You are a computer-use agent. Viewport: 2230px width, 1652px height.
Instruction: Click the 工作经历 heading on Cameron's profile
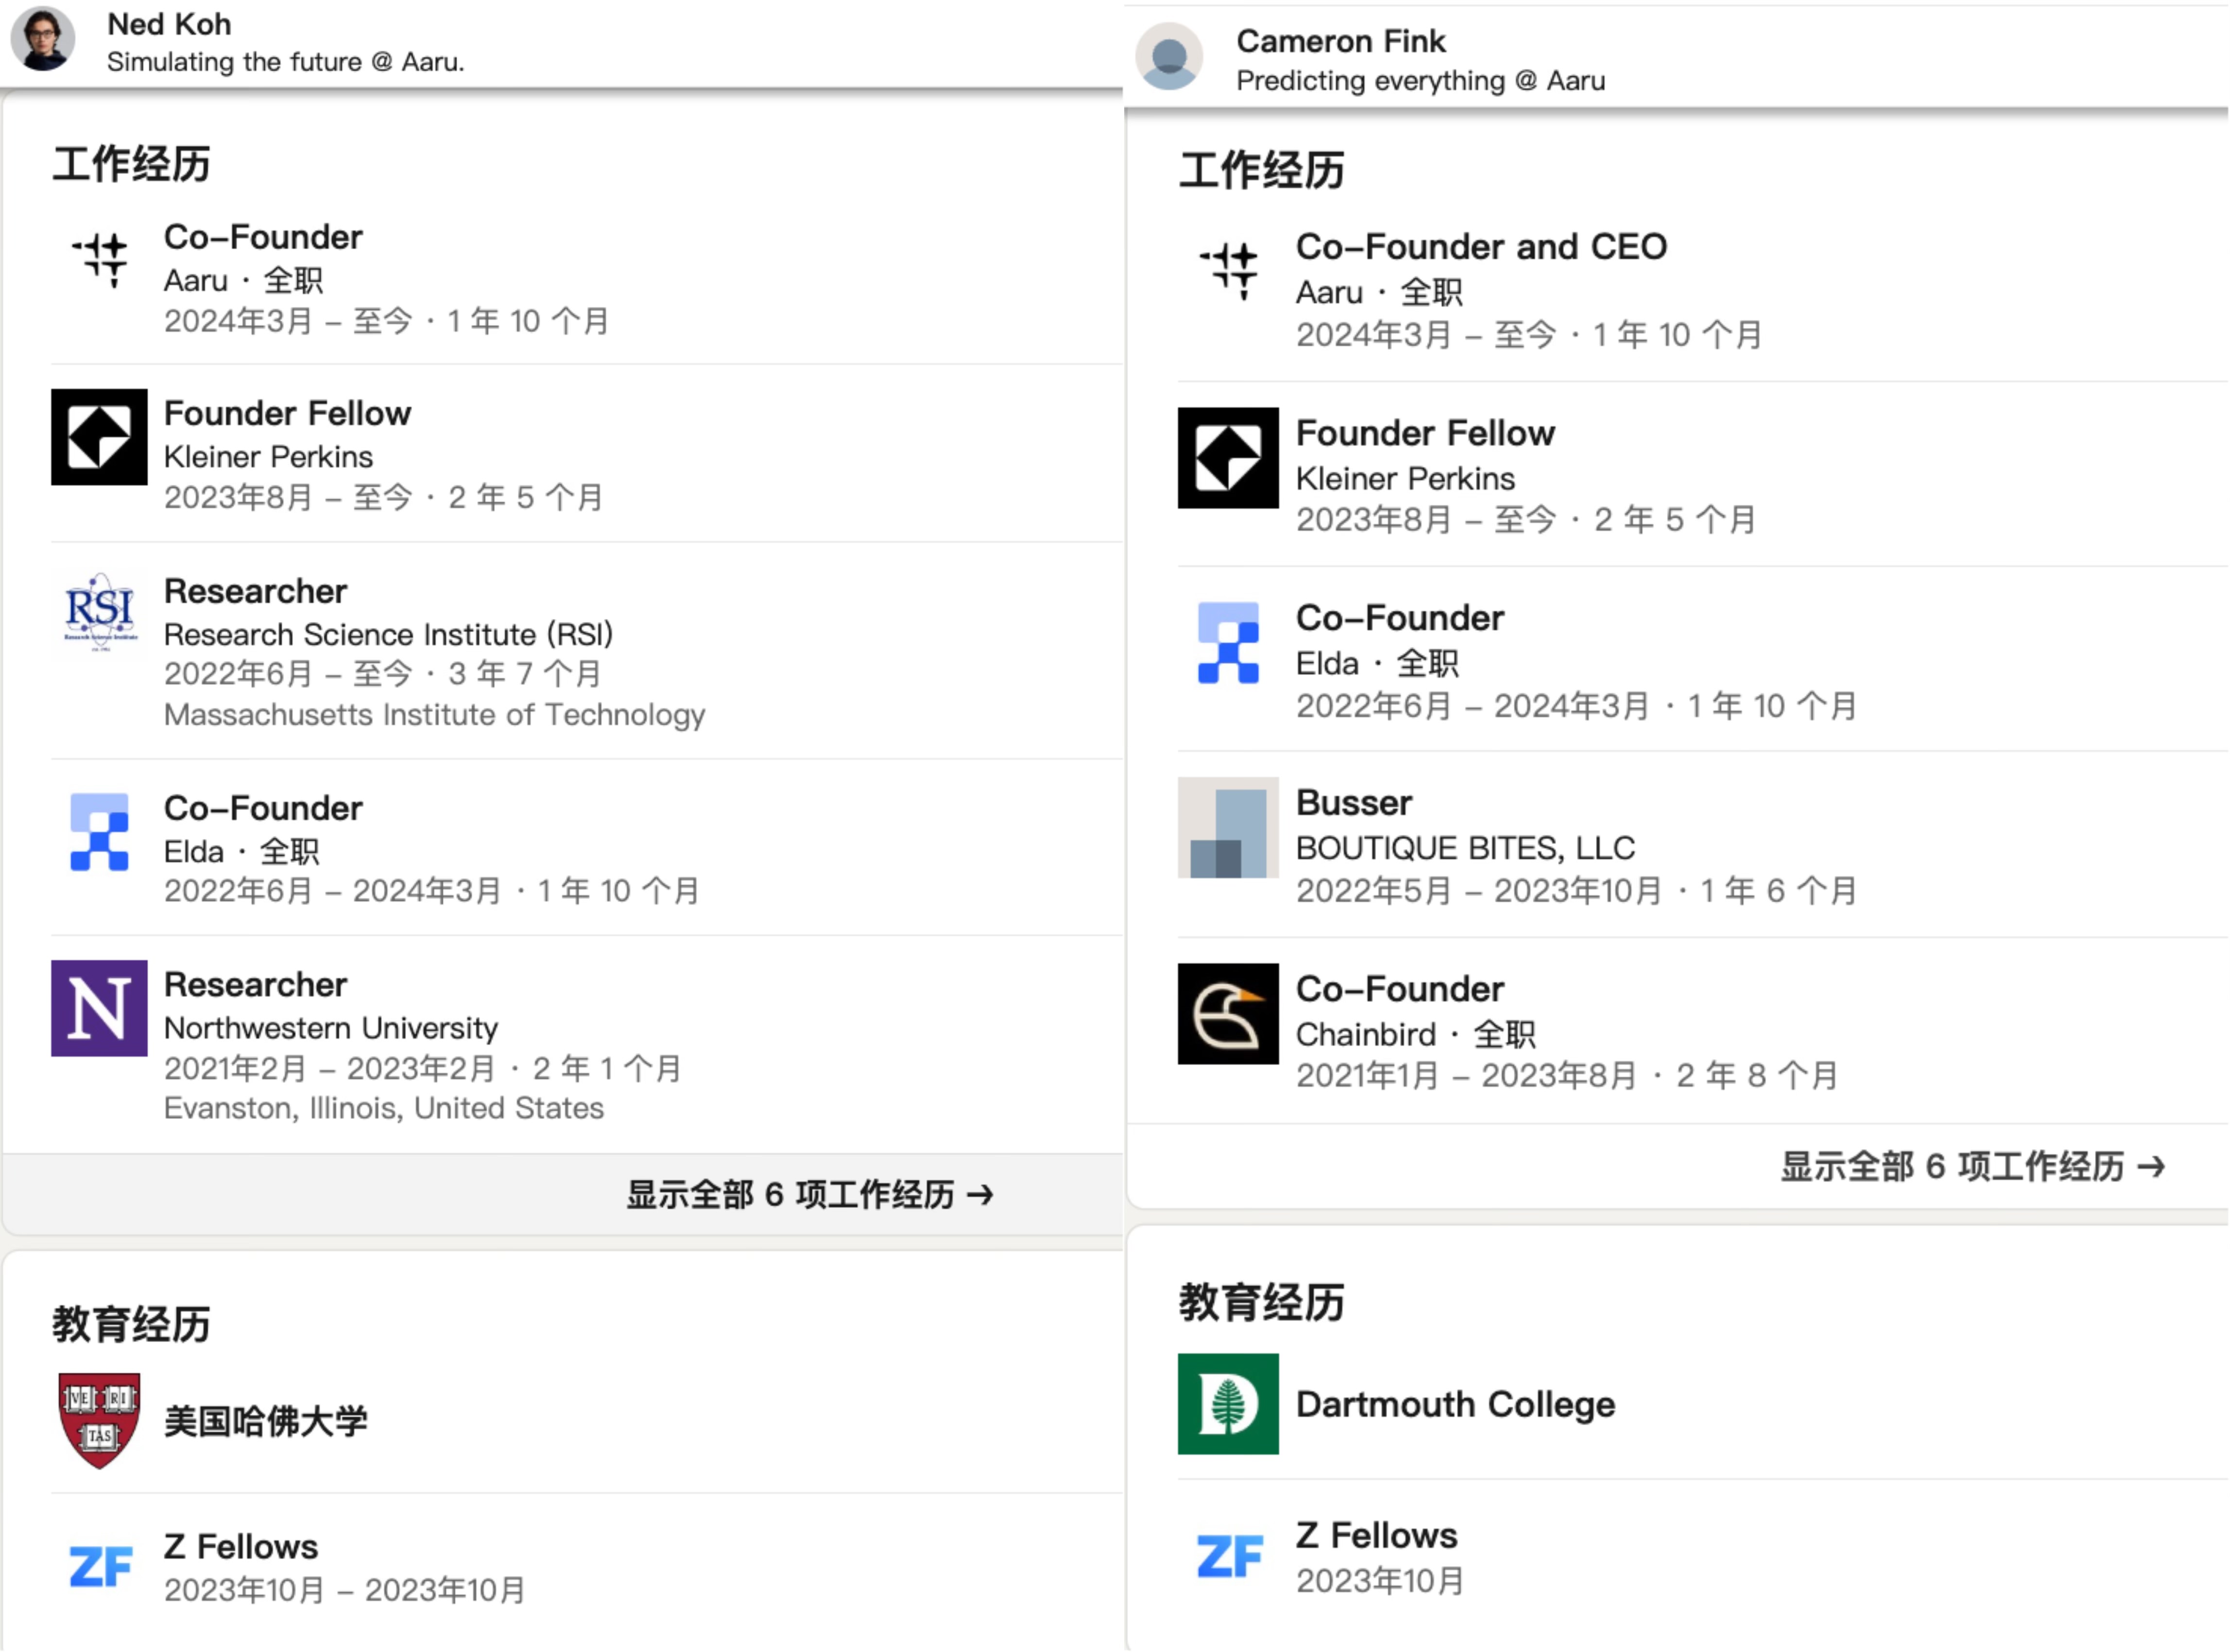tap(1262, 168)
